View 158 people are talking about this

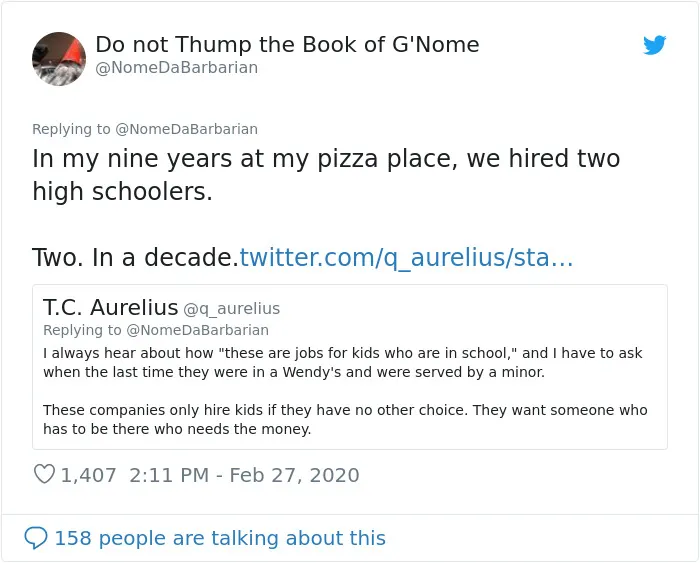click(220, 538)
